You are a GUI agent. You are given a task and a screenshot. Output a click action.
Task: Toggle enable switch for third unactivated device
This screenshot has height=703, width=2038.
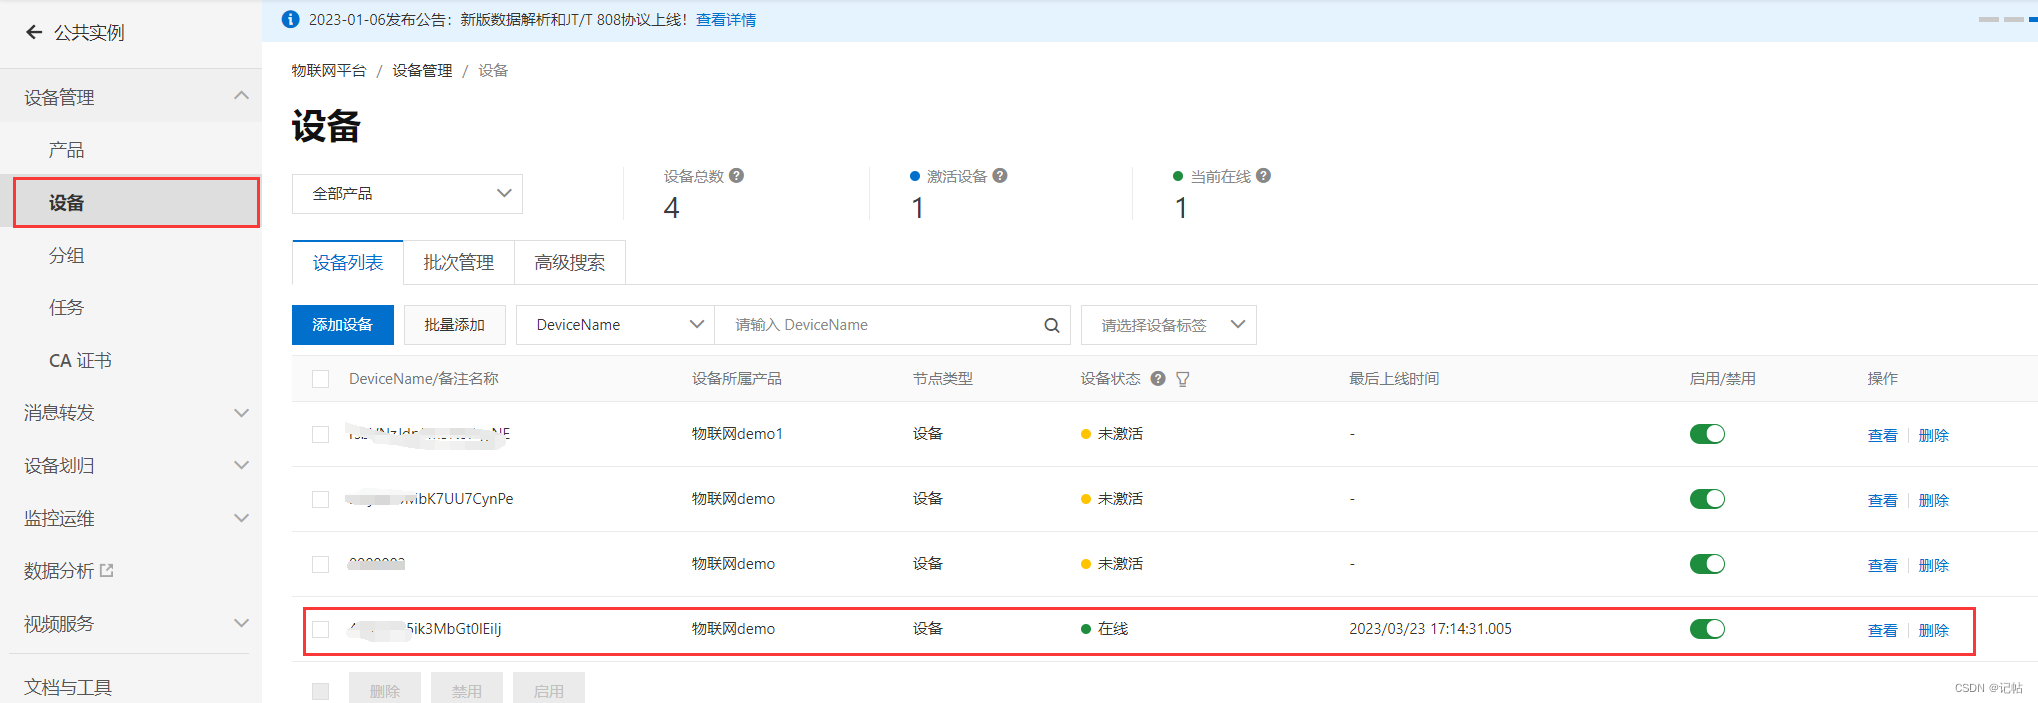click(x=1707, y=564)
